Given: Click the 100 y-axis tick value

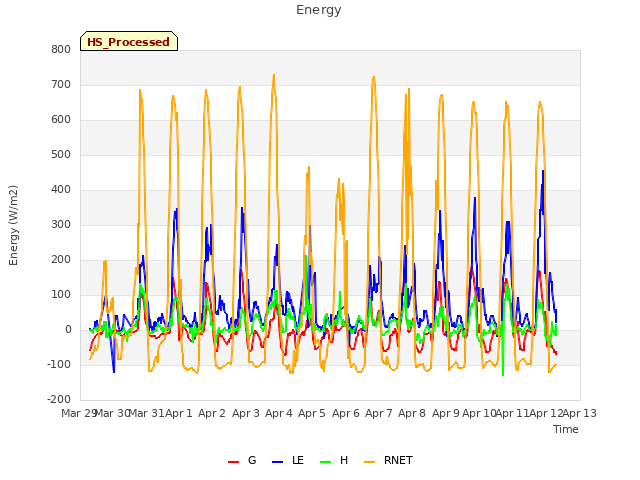Looking at the screenshot, I should coord(61,295).
